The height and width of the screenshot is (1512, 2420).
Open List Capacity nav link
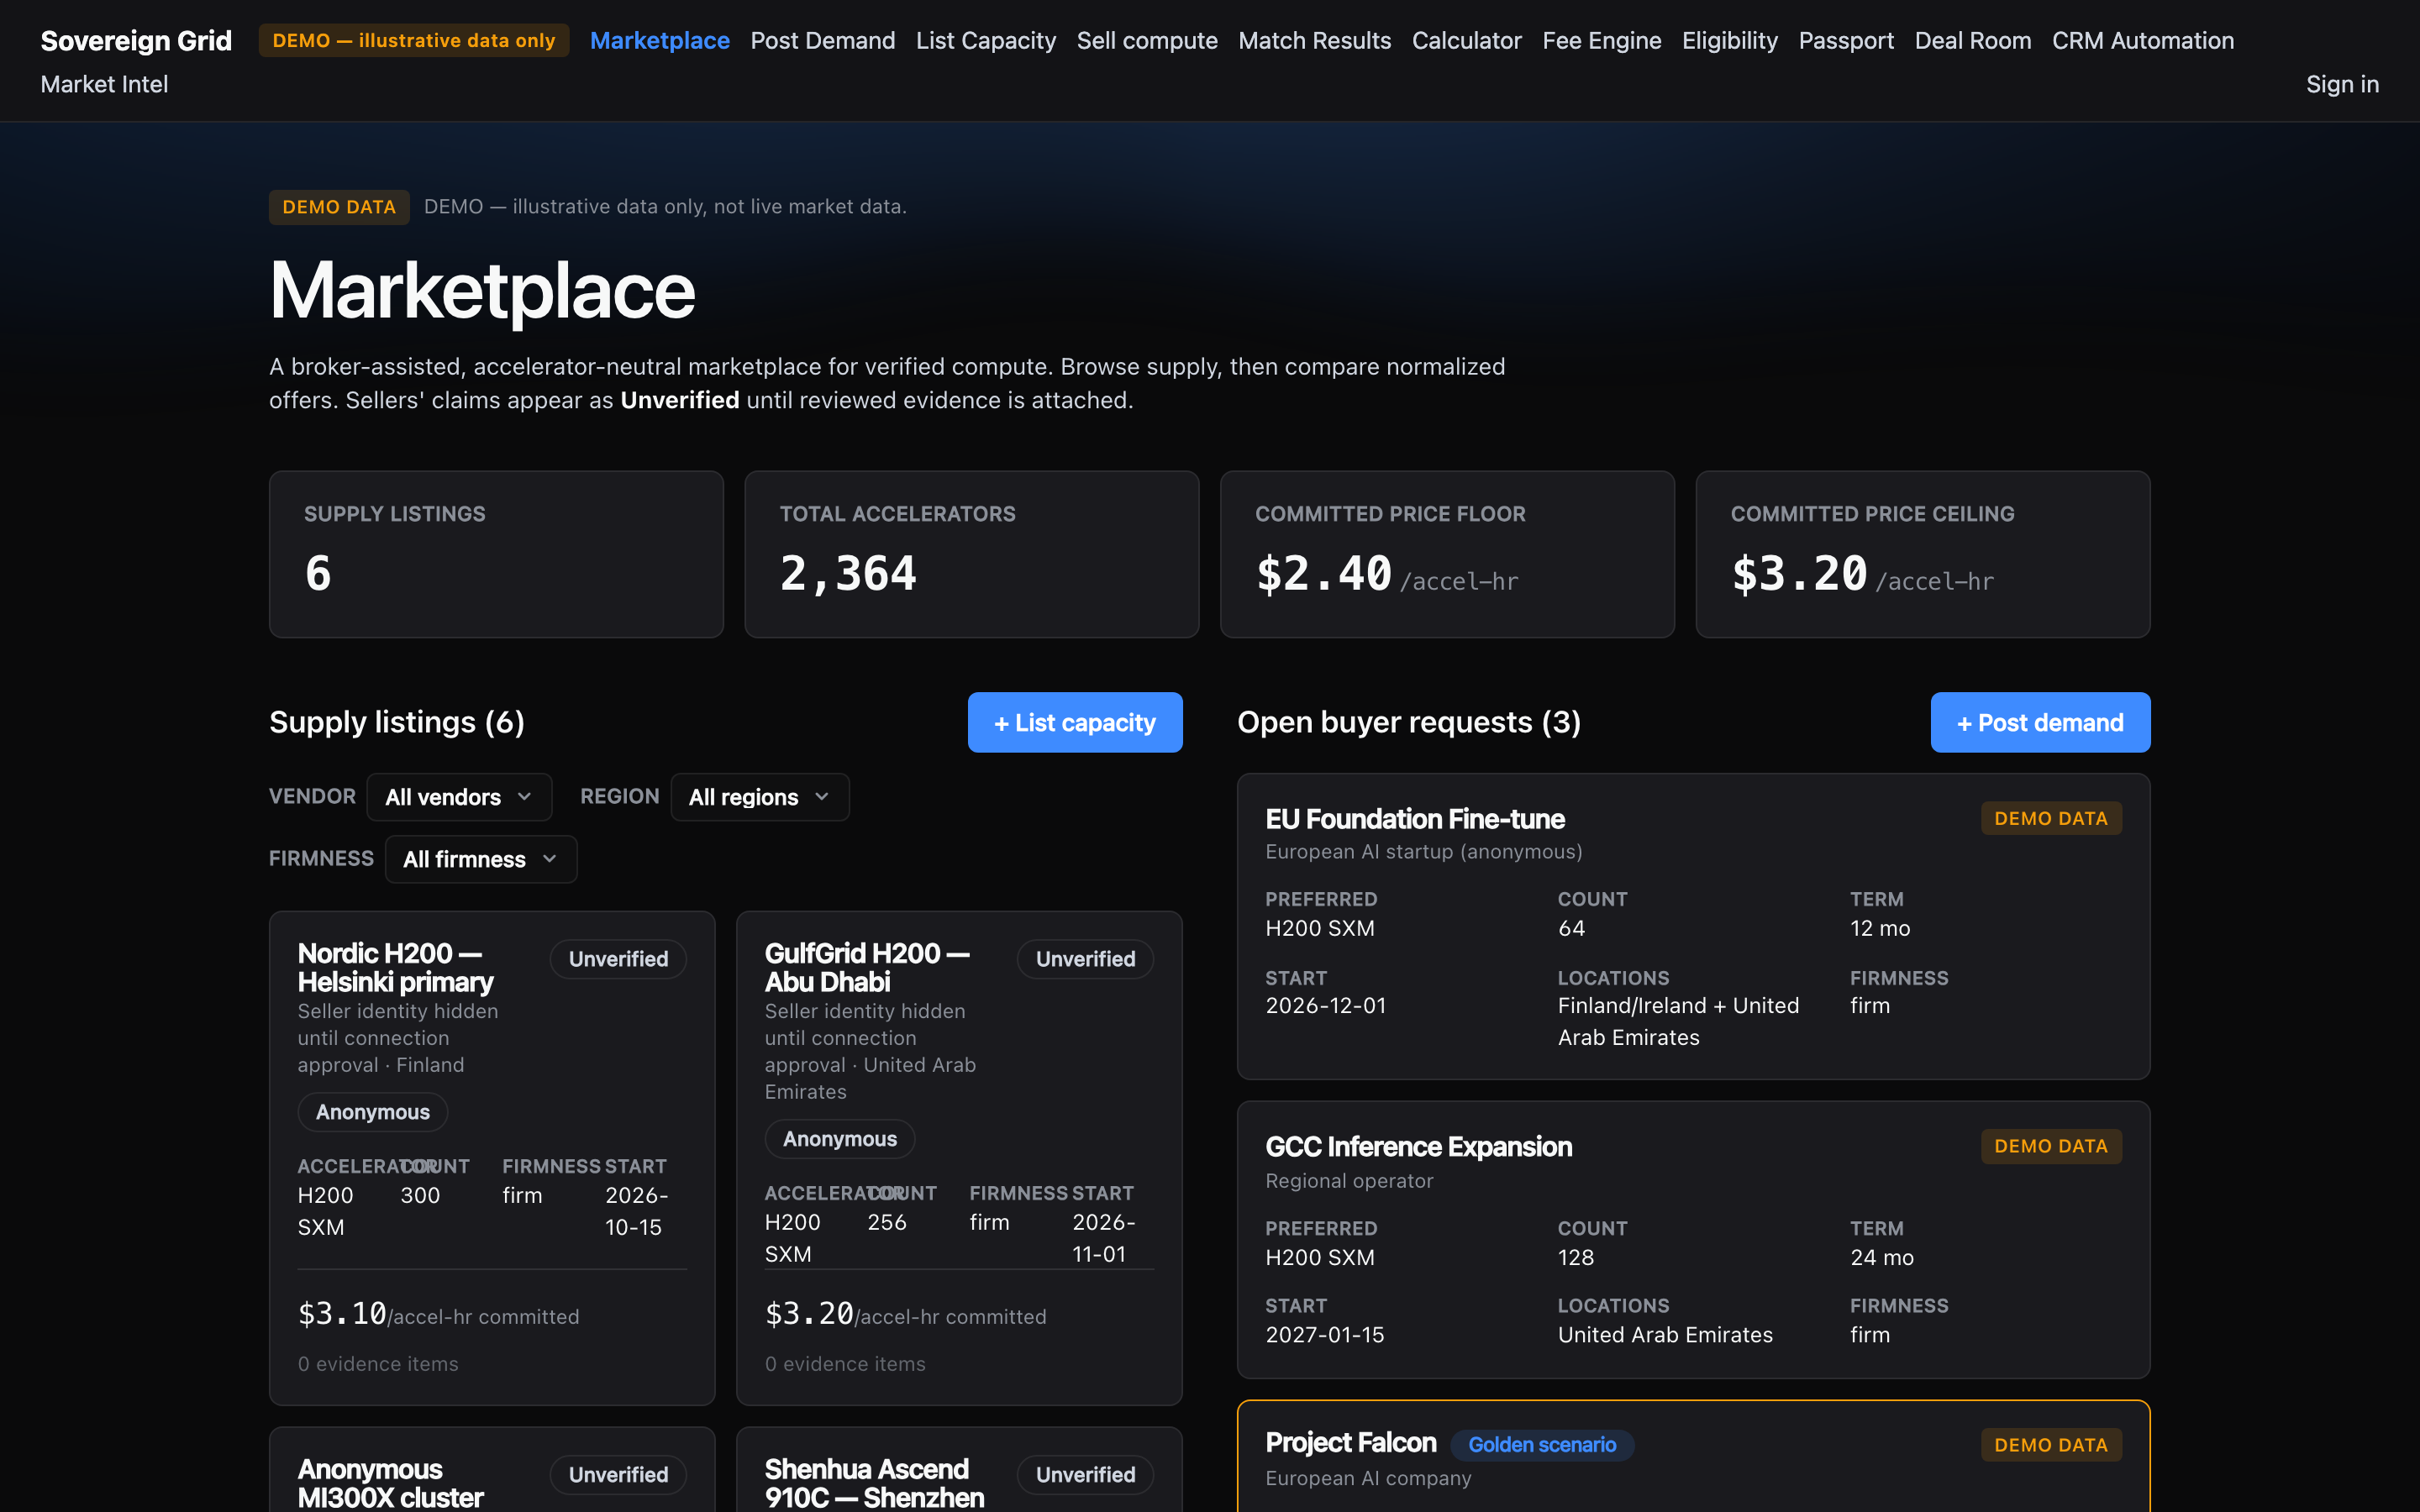(985, 41)
